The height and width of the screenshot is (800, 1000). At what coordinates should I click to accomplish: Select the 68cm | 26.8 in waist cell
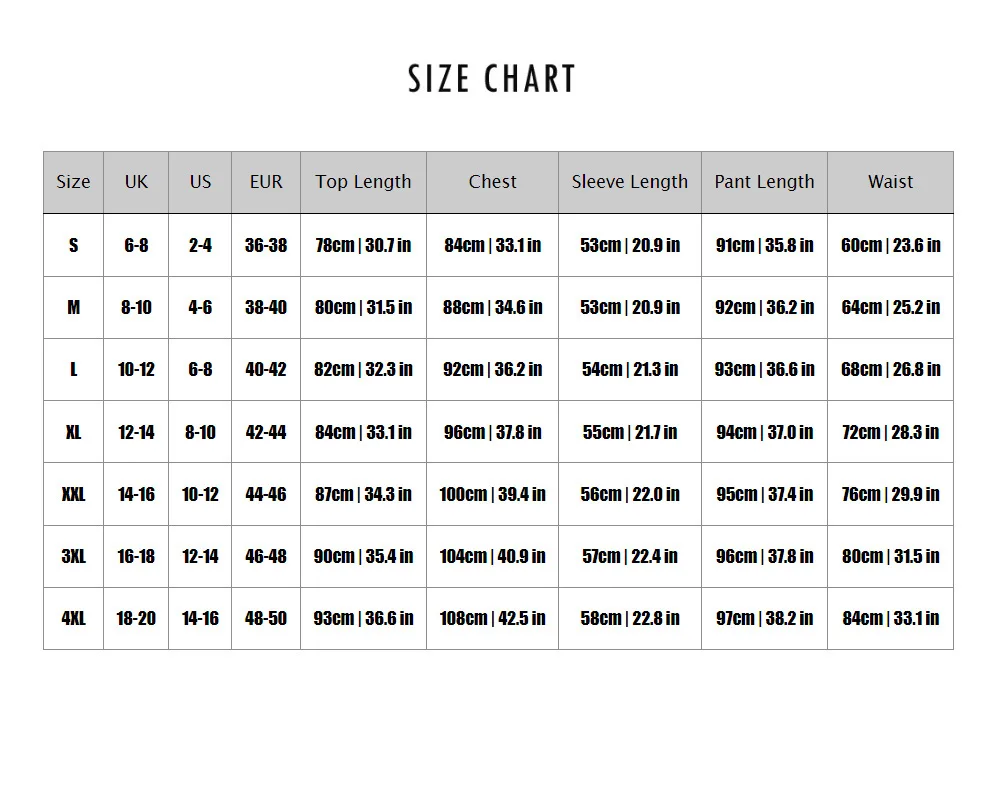point(890,369)
